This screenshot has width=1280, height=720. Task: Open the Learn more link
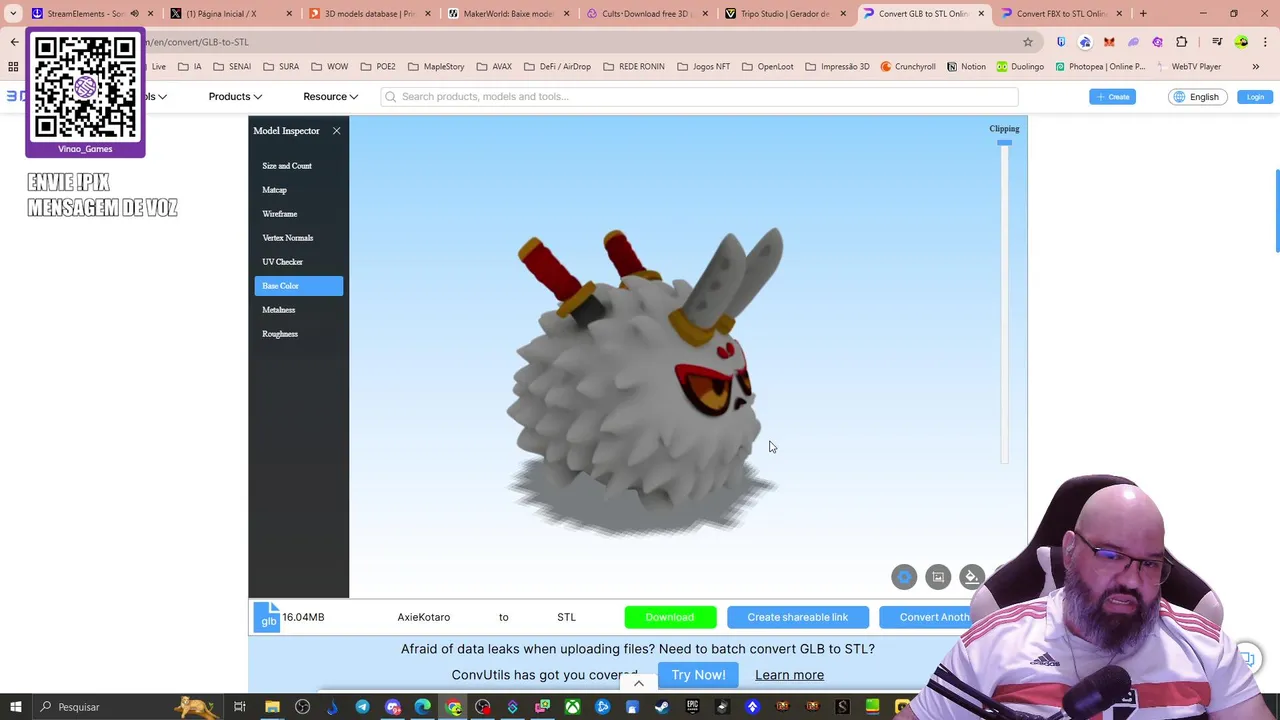[x=789, y=675]
